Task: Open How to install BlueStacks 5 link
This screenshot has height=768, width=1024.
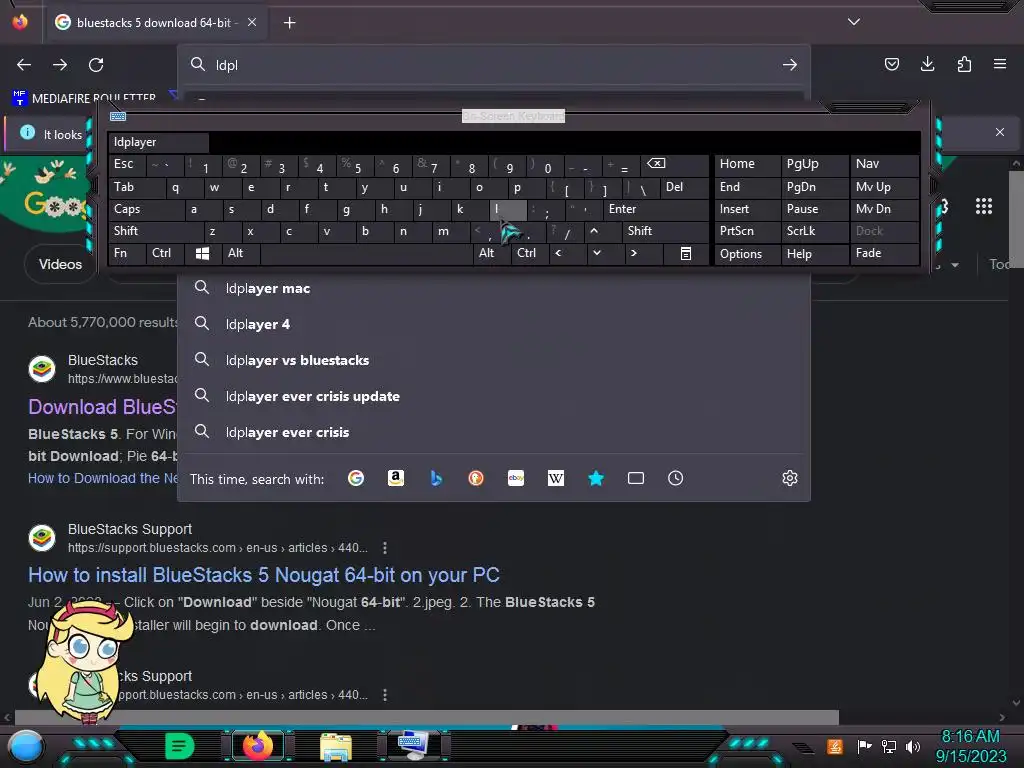Action: [x=264, y=575]
